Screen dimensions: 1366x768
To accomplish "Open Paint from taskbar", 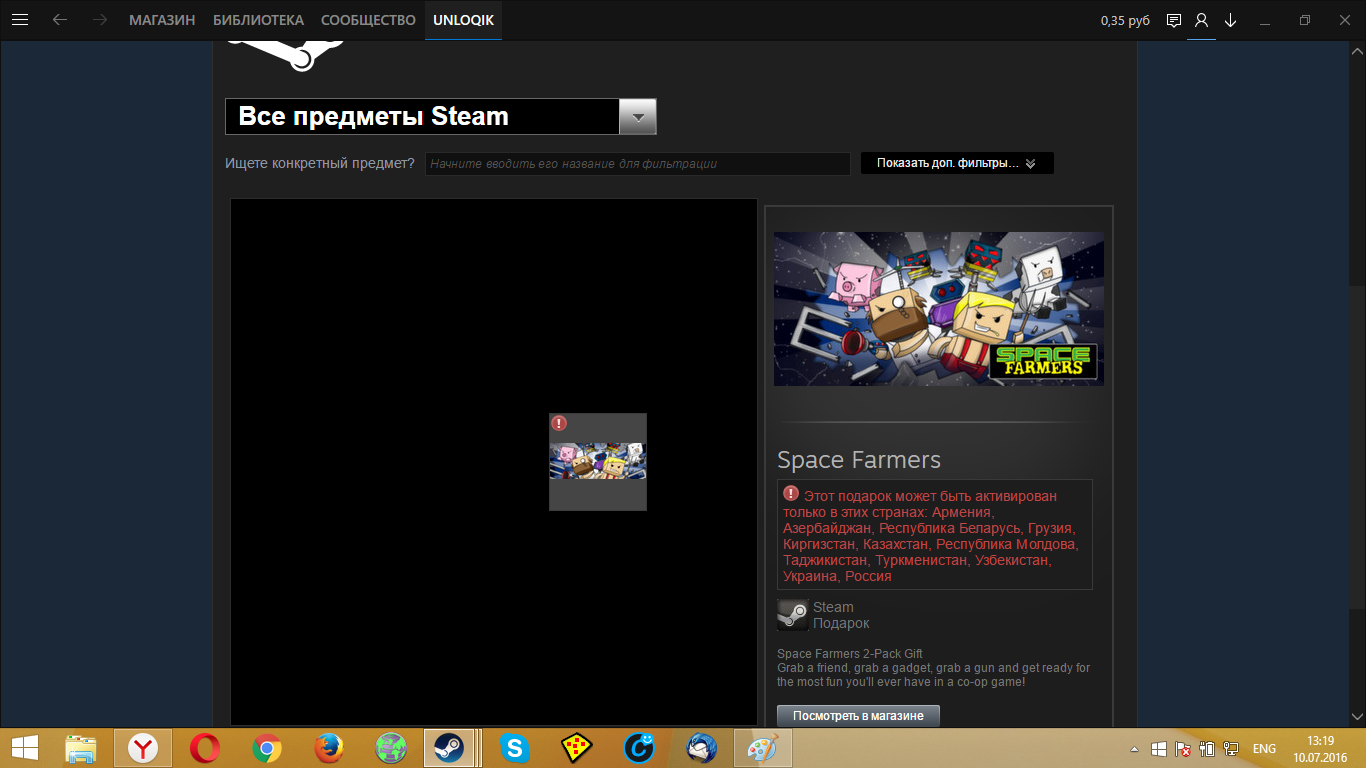I will (763, 748).
